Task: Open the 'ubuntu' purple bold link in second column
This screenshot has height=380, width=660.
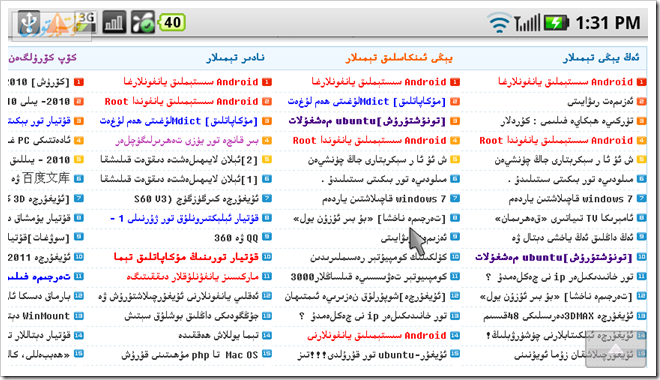Action: (367, 121)
